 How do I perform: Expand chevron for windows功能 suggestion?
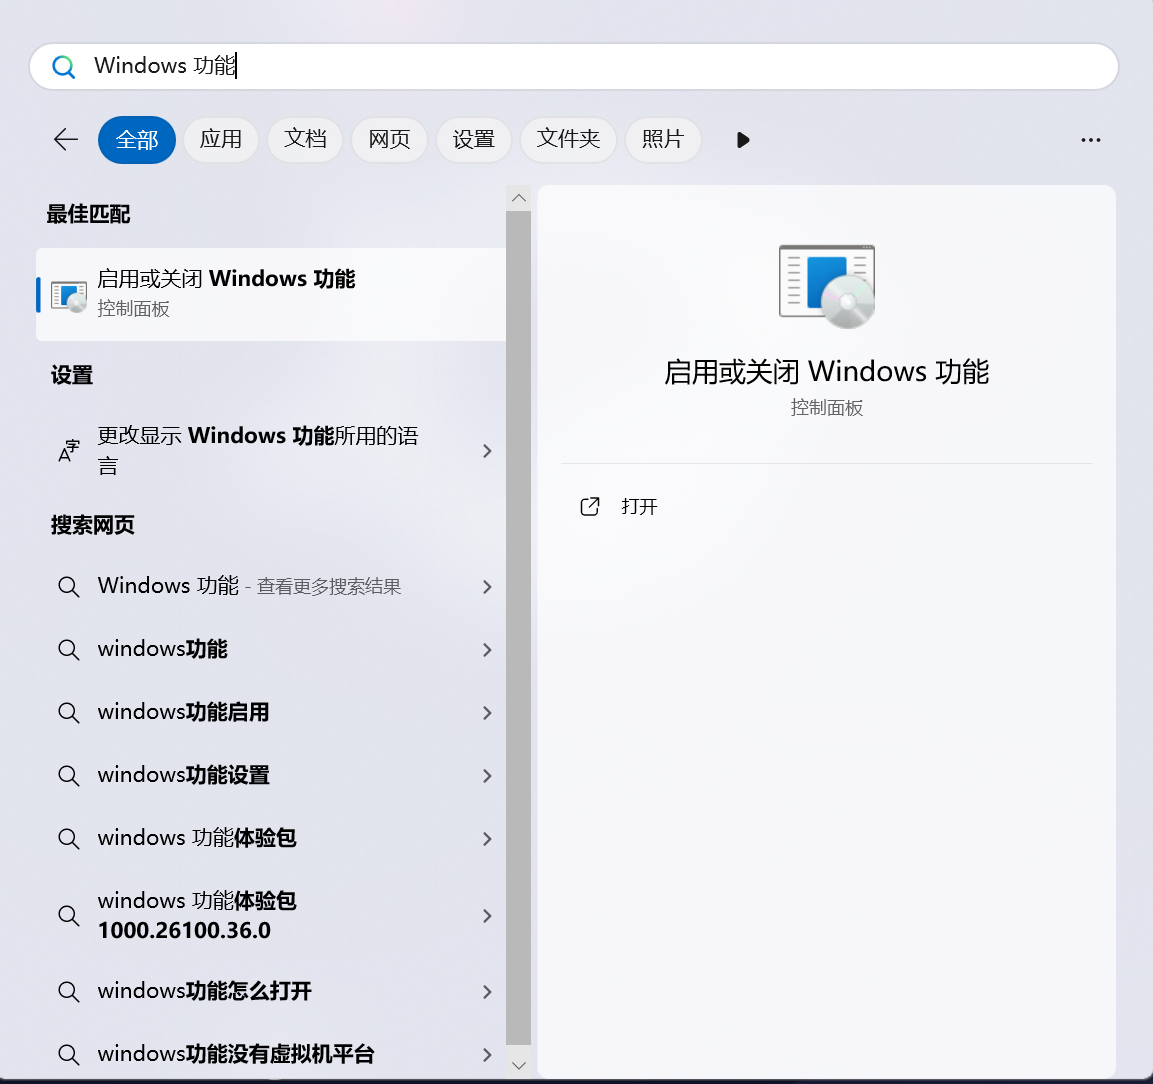tap(487, 650)
